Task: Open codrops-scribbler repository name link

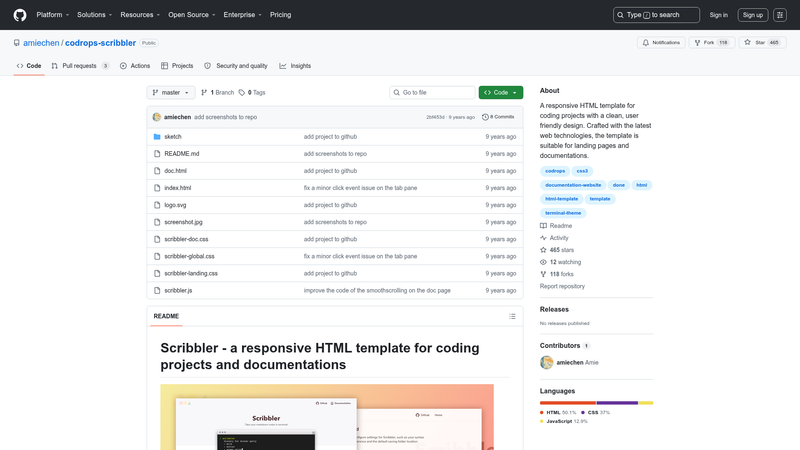Action: (x=101, y=43)
